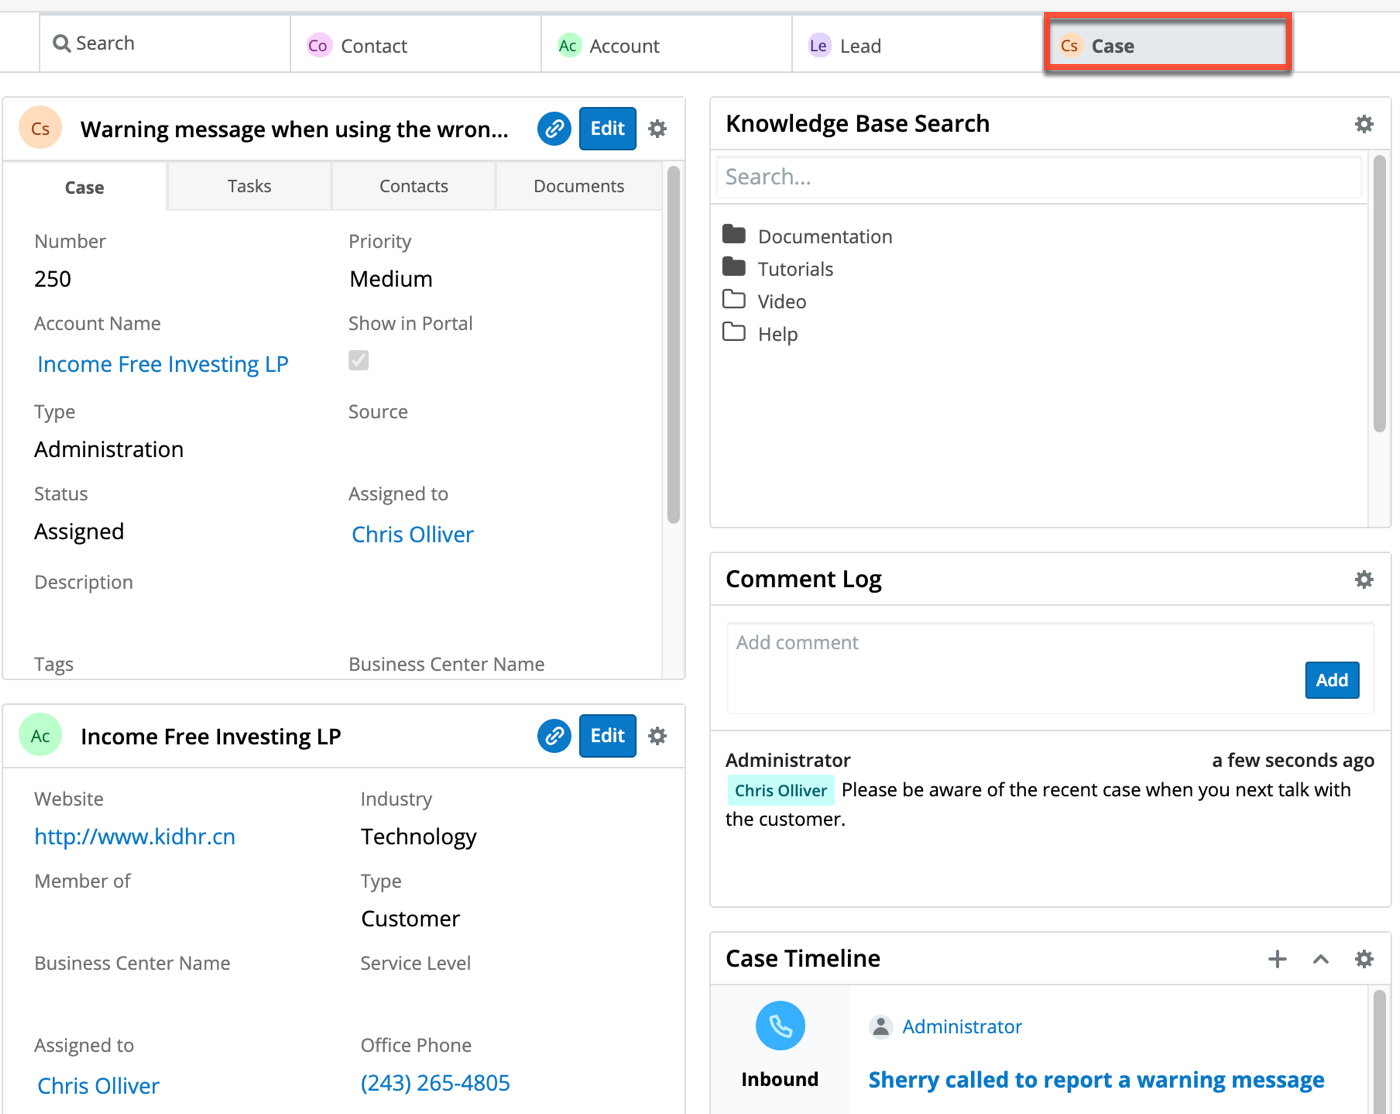This screenshot has height=1114, width=1400.
Task: Click the plus icon in Case Timeline
Action: click(1277, 959)
